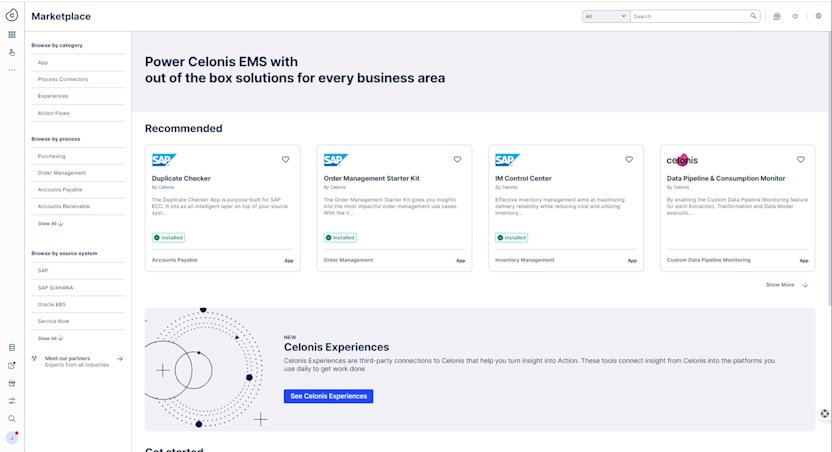Screen dimensions: 832x452
Task: Click the magnifier icon in the search box
Action: tap(753, 16)
